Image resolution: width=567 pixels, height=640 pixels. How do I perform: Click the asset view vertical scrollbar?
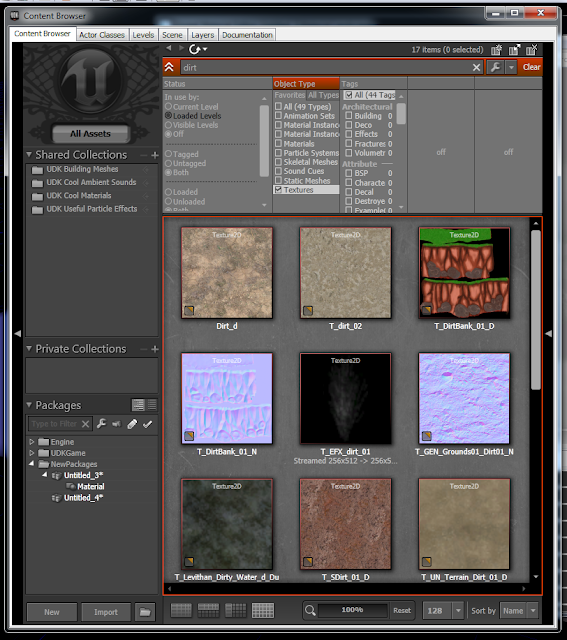click(x=536, y=310)
